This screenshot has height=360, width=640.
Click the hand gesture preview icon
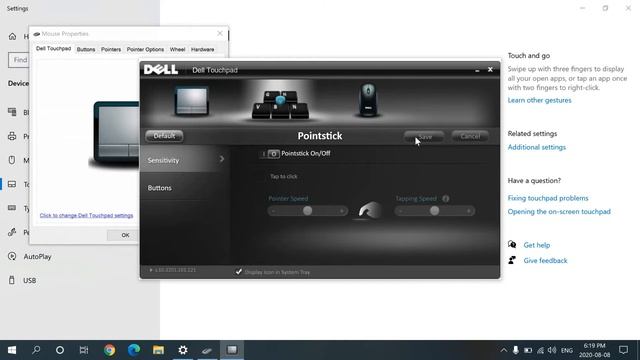[369, 211]
